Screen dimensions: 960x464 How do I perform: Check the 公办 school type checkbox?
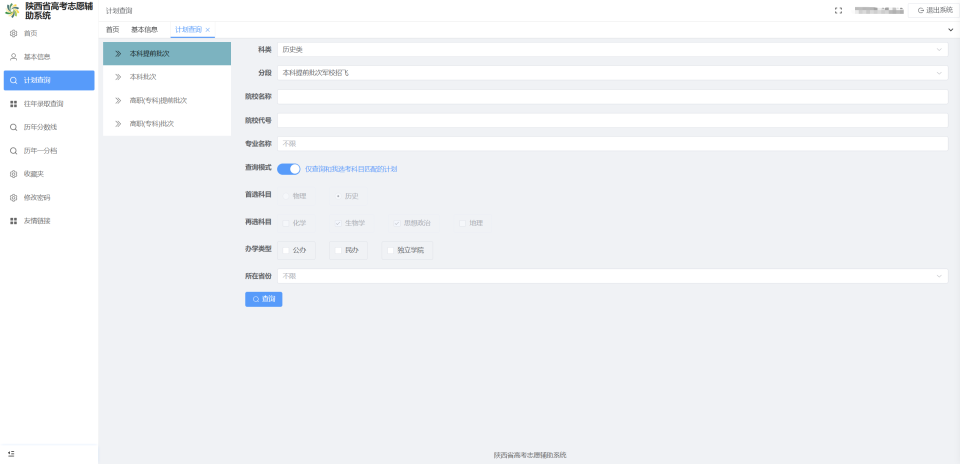pos(286,250)
